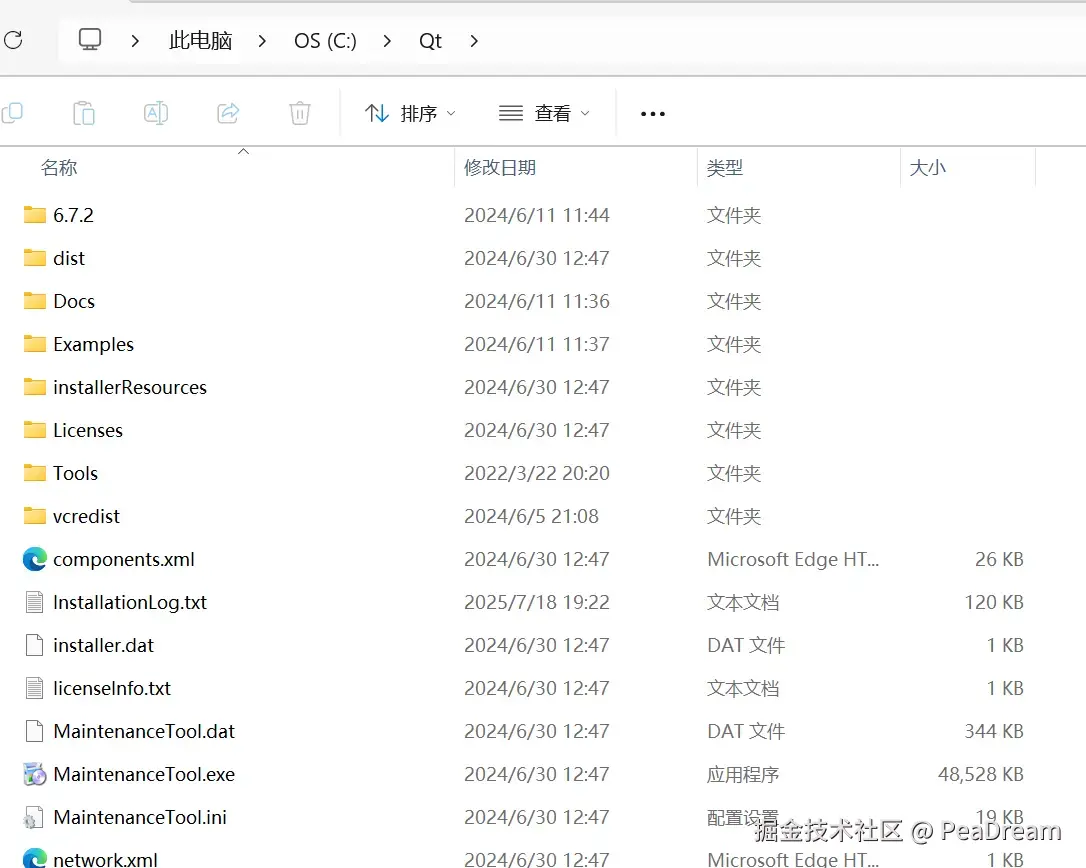Click date 2024/6/11 11:36 of Docs
Screen dimensions: 1086x868
tap(537, 301)
